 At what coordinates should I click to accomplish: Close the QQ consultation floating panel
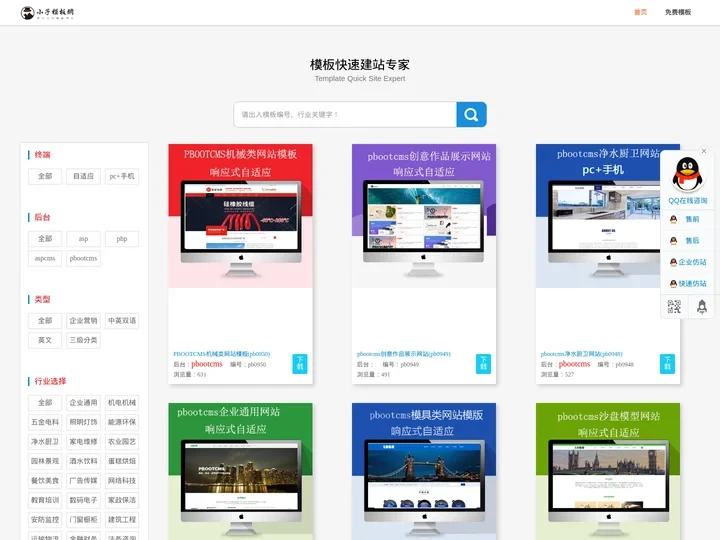[704, 151]
